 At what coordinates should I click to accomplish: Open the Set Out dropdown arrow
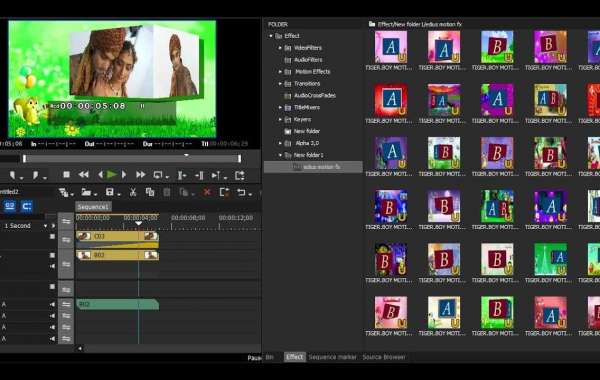click(45, 178)
